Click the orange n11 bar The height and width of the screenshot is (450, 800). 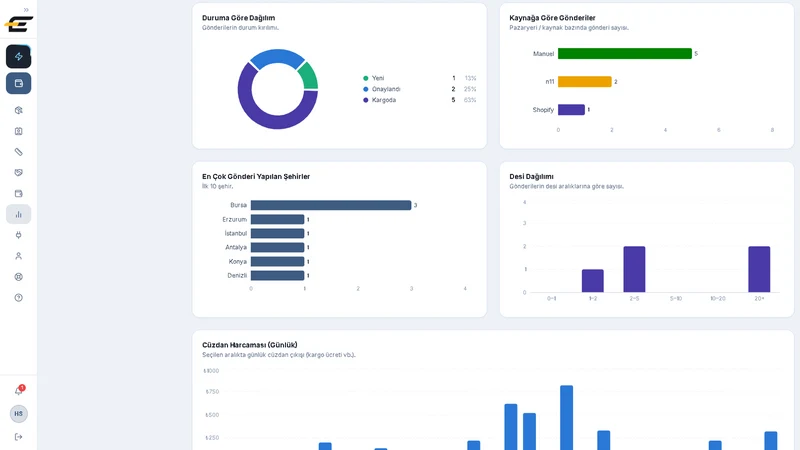[x=585, y=82]
